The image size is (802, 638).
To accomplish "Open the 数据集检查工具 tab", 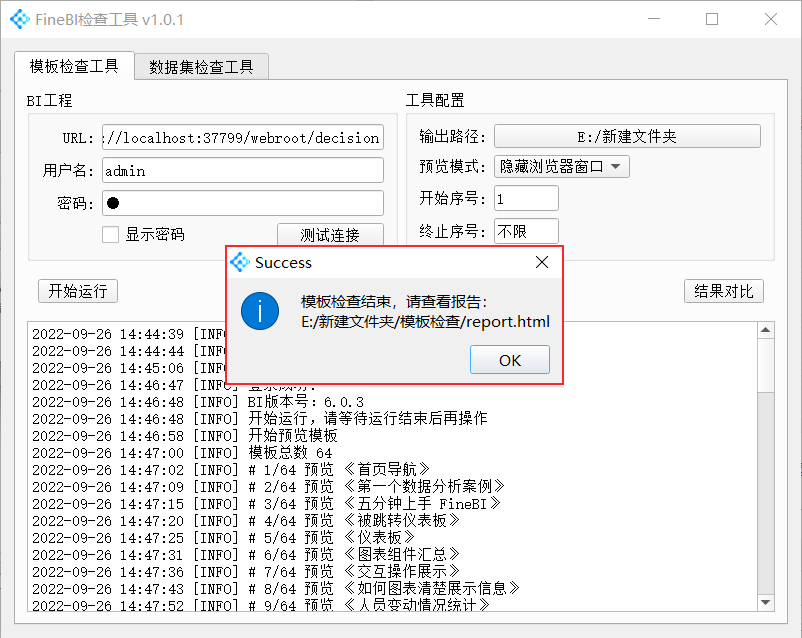I will [202, 67].
